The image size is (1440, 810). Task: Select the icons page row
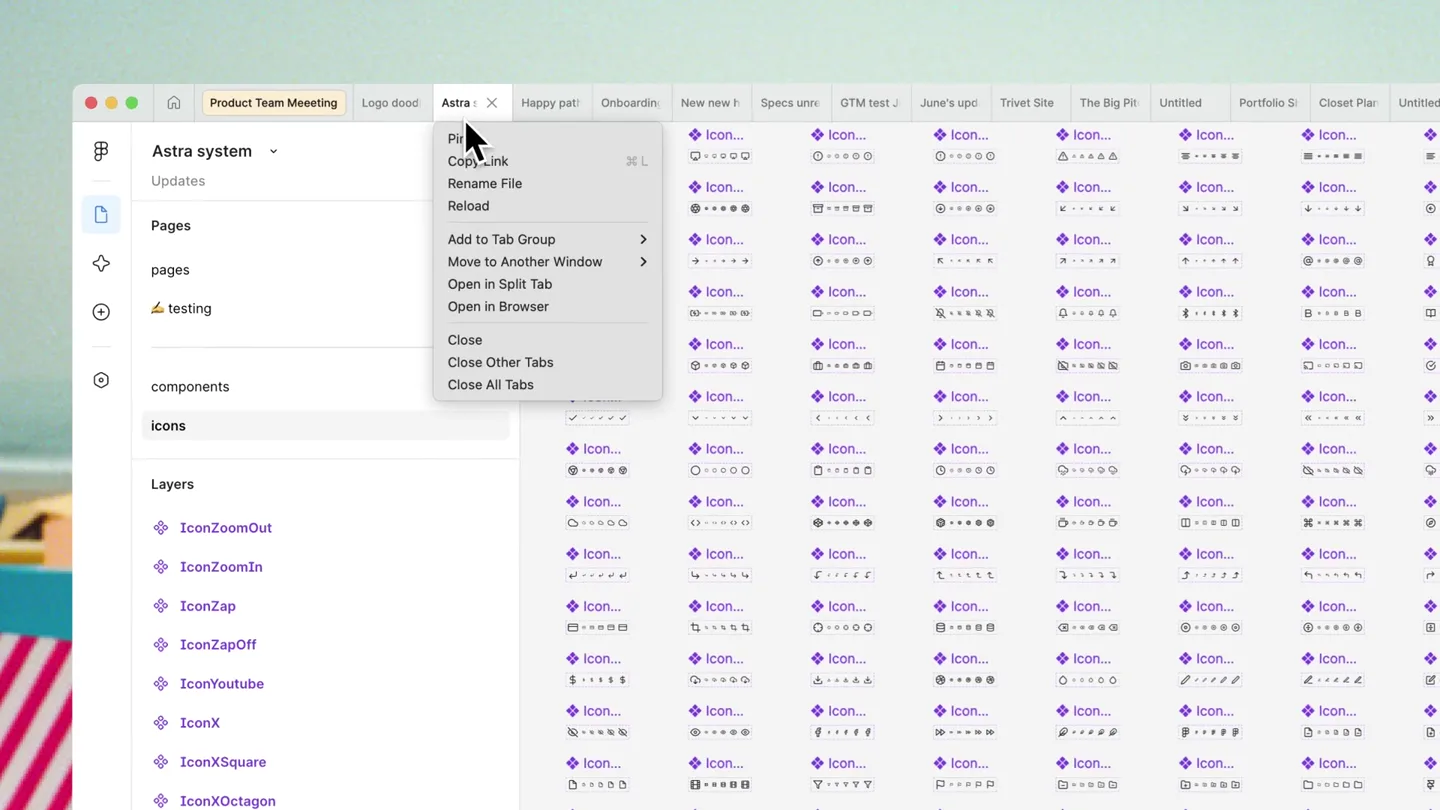pyautogui.click(x=326, y=426)
